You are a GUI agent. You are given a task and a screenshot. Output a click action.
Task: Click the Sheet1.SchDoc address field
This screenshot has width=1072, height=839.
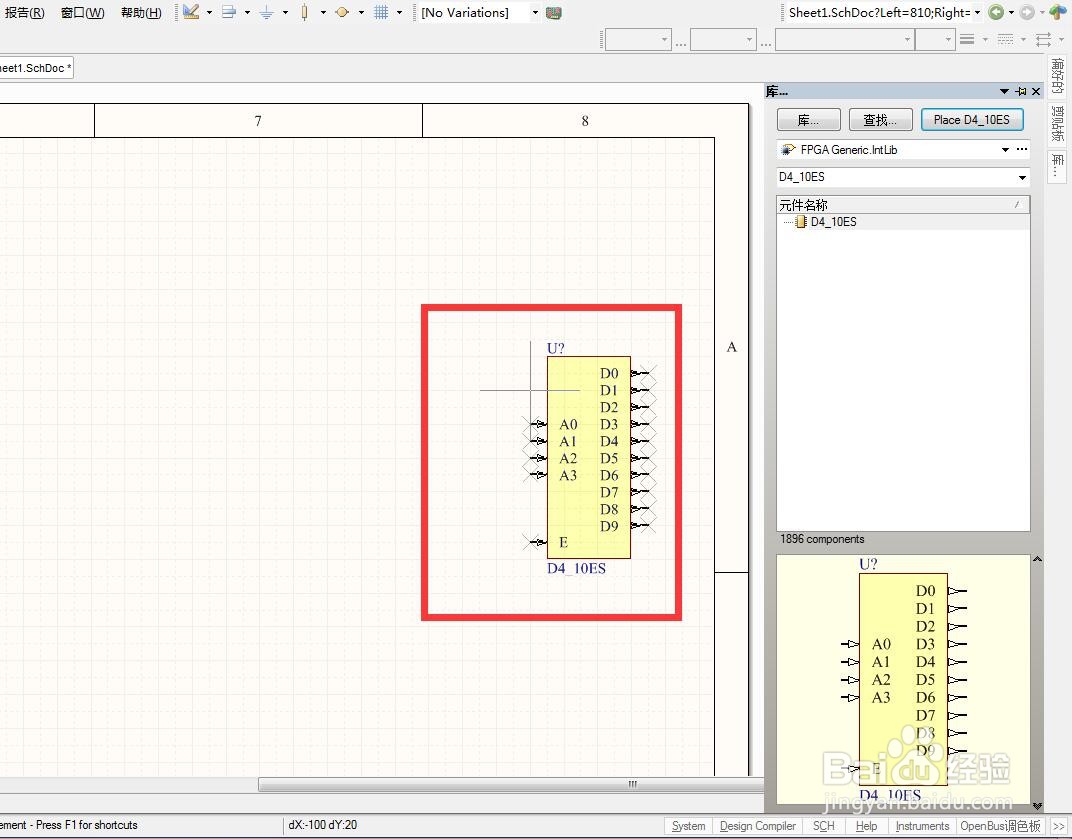coord(882,12)
